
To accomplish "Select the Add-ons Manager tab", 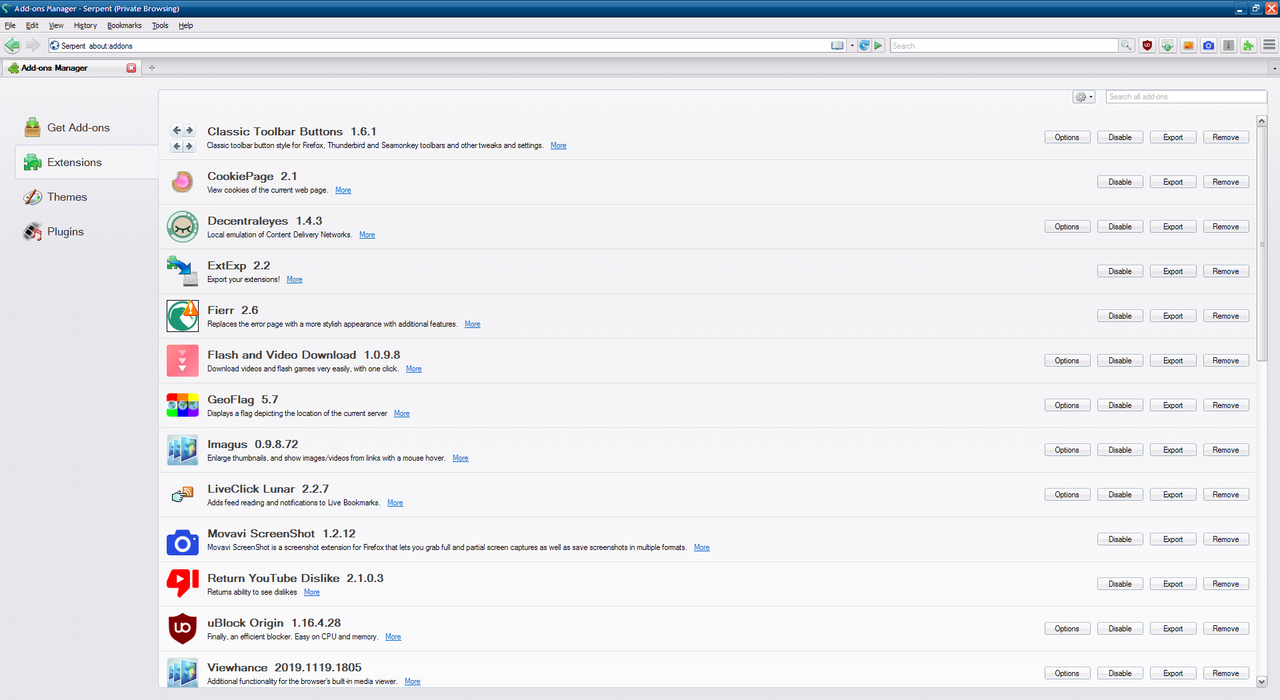I will tap(70, 68).
